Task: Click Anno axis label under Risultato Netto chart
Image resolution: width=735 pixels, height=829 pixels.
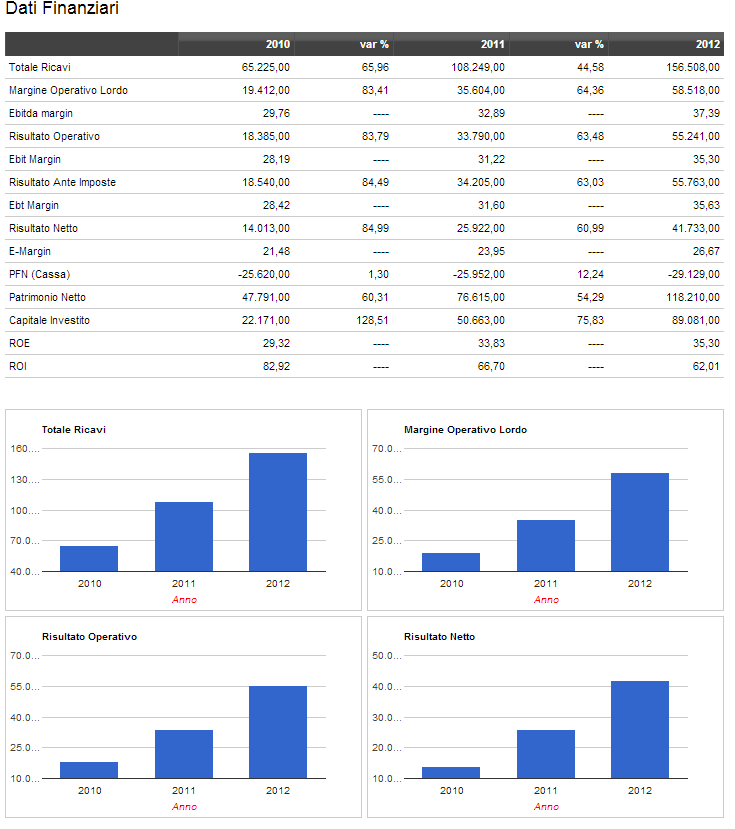Action: click(546, 807)
